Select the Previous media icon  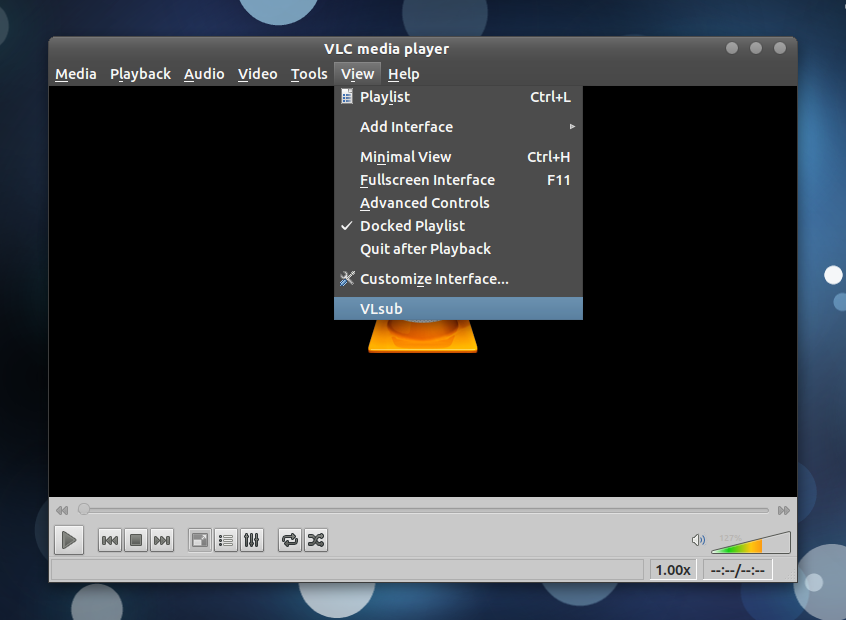point(110,540)
